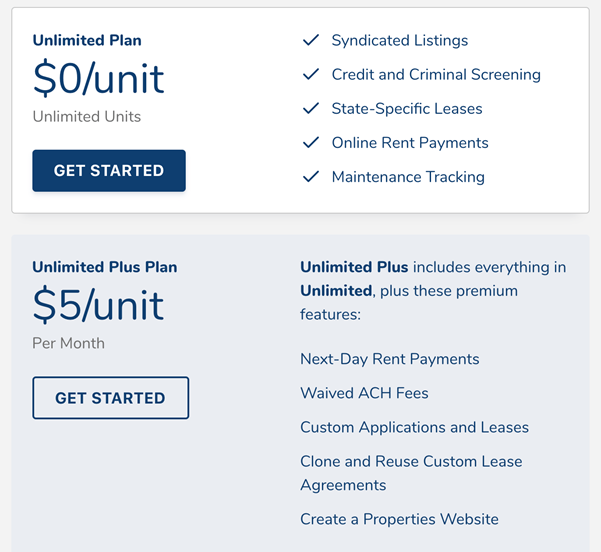
Task: Click Get Started for the Unlimited Plan
Action: coord(109,171)
